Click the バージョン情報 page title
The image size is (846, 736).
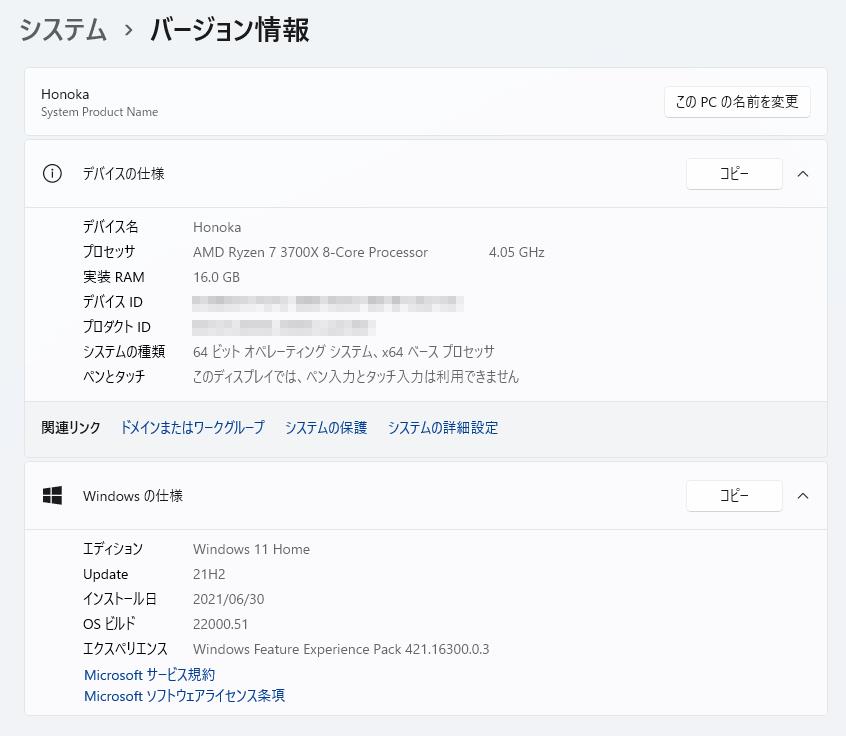coord(230,29)
